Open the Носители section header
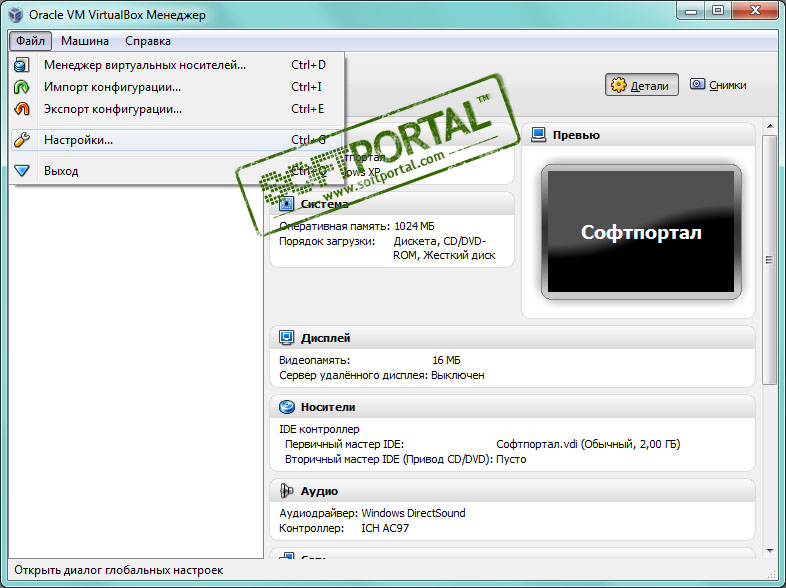 pyautogui.click(x=512, y=407)
